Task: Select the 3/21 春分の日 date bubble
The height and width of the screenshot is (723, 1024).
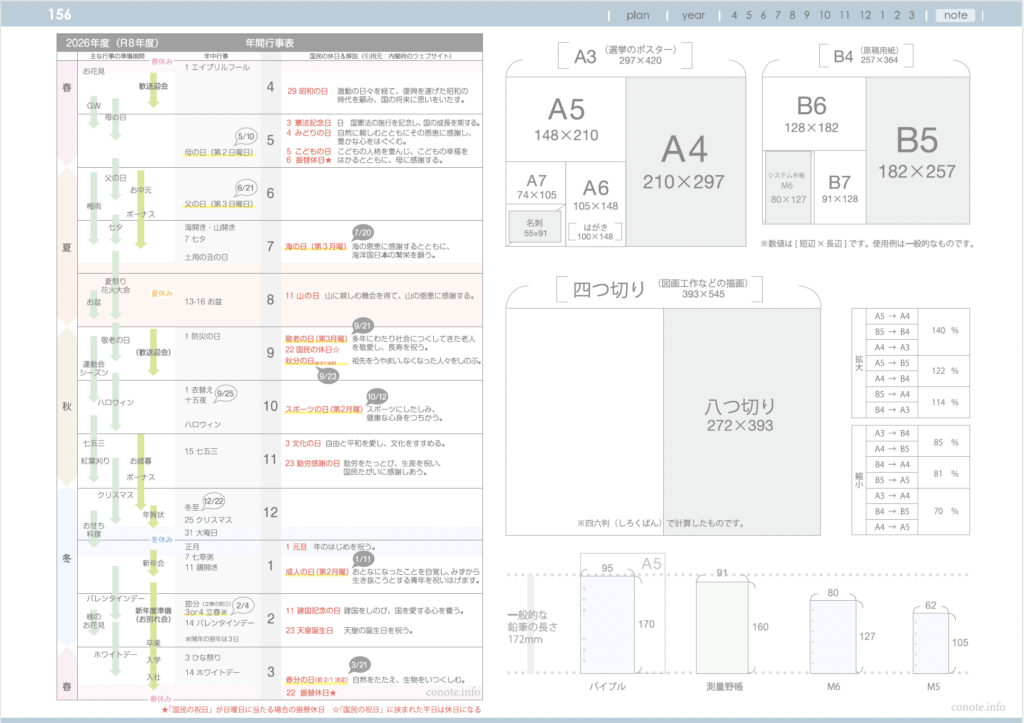Action: pyautogui.click(x=362, y=665)
